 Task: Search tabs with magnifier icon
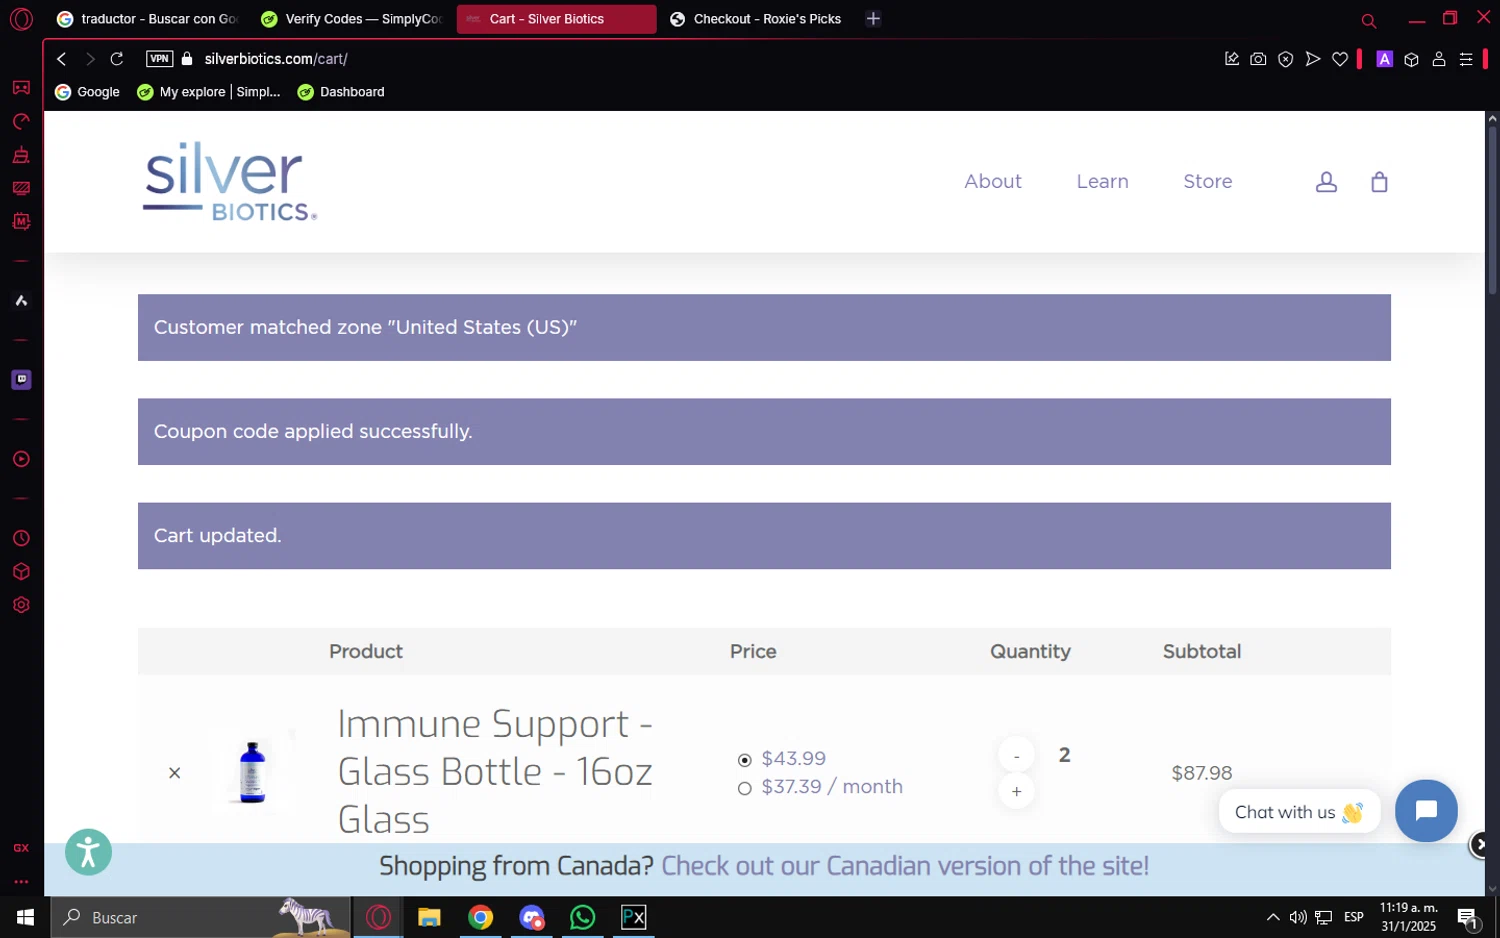point(1369,20)
